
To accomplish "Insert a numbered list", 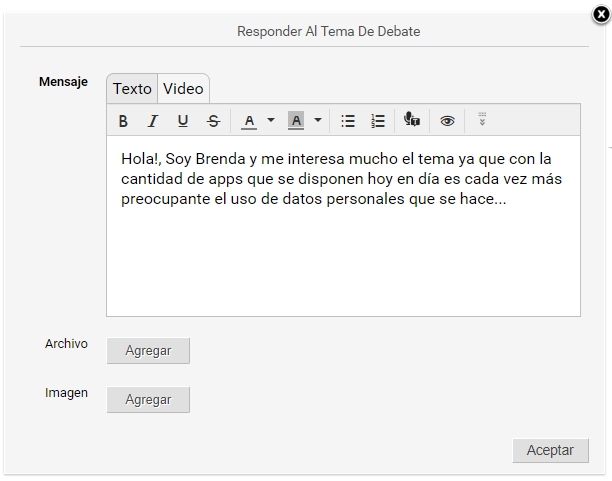I will (378, 121).
